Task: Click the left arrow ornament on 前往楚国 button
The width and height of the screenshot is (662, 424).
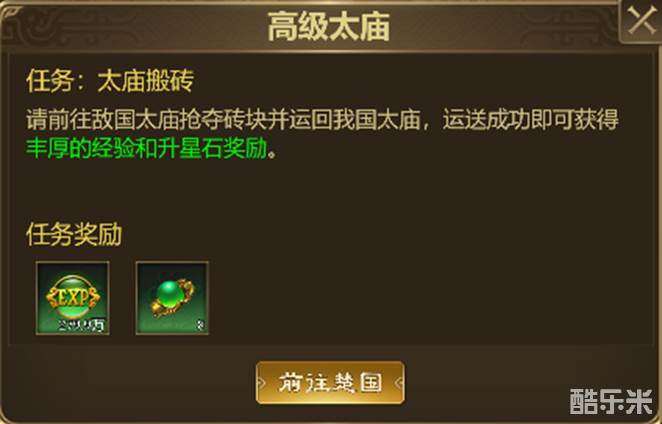Action: pos(261,383)
